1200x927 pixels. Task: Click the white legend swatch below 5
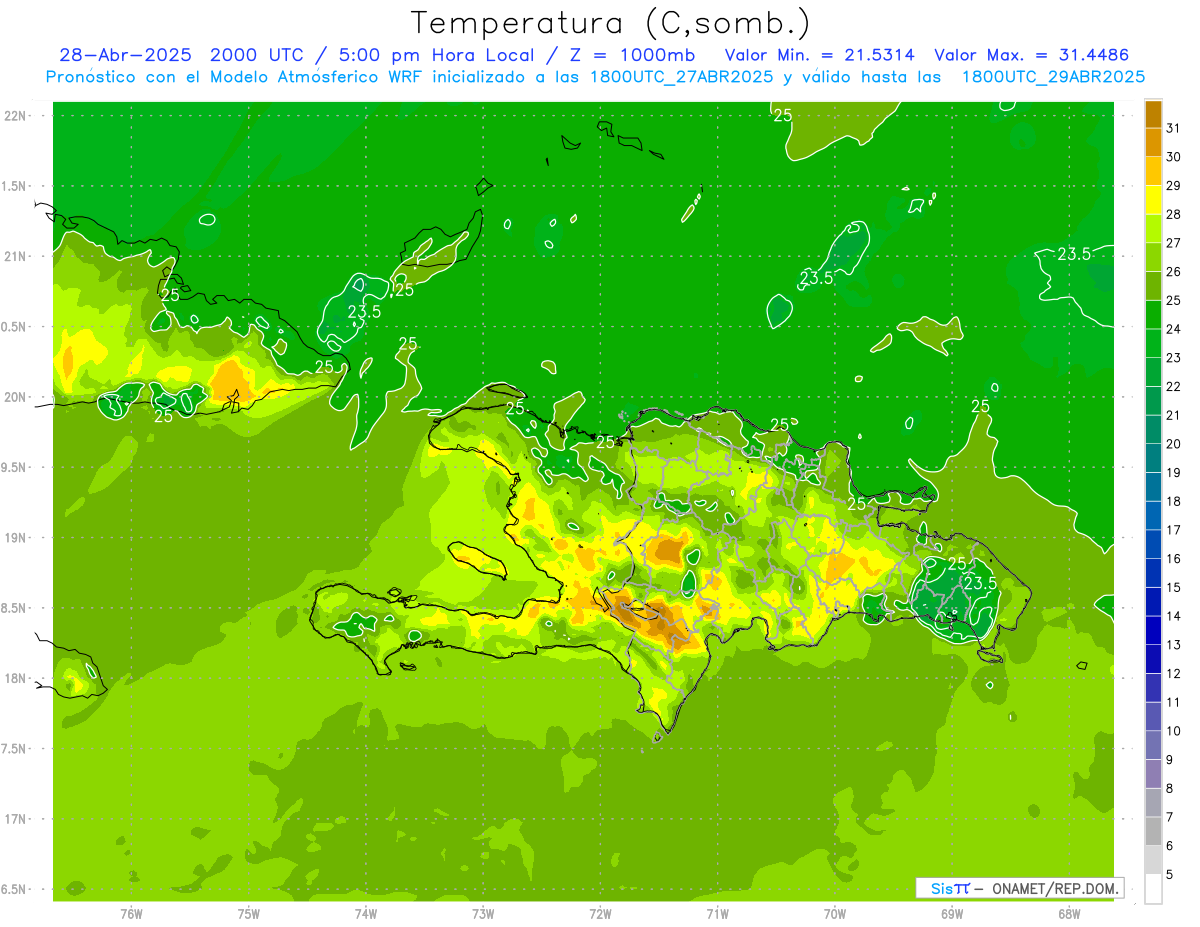(1153, 889)
